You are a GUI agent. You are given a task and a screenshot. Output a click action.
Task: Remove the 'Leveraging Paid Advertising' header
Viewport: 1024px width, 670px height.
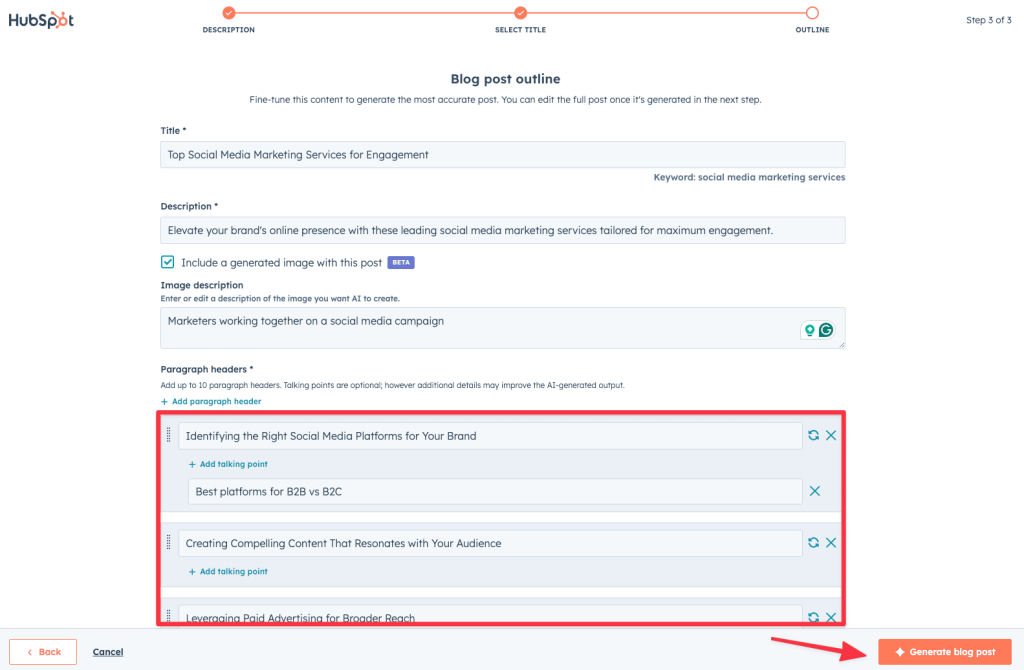[831, 617]
